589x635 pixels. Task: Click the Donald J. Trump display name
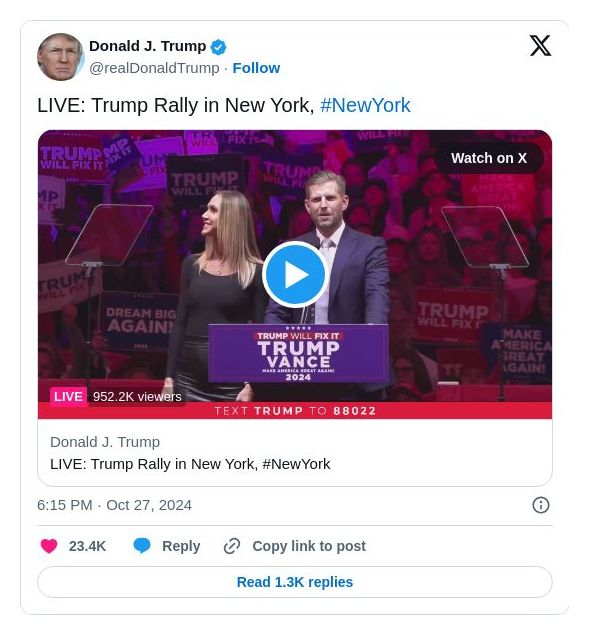(x=147, y=46)
